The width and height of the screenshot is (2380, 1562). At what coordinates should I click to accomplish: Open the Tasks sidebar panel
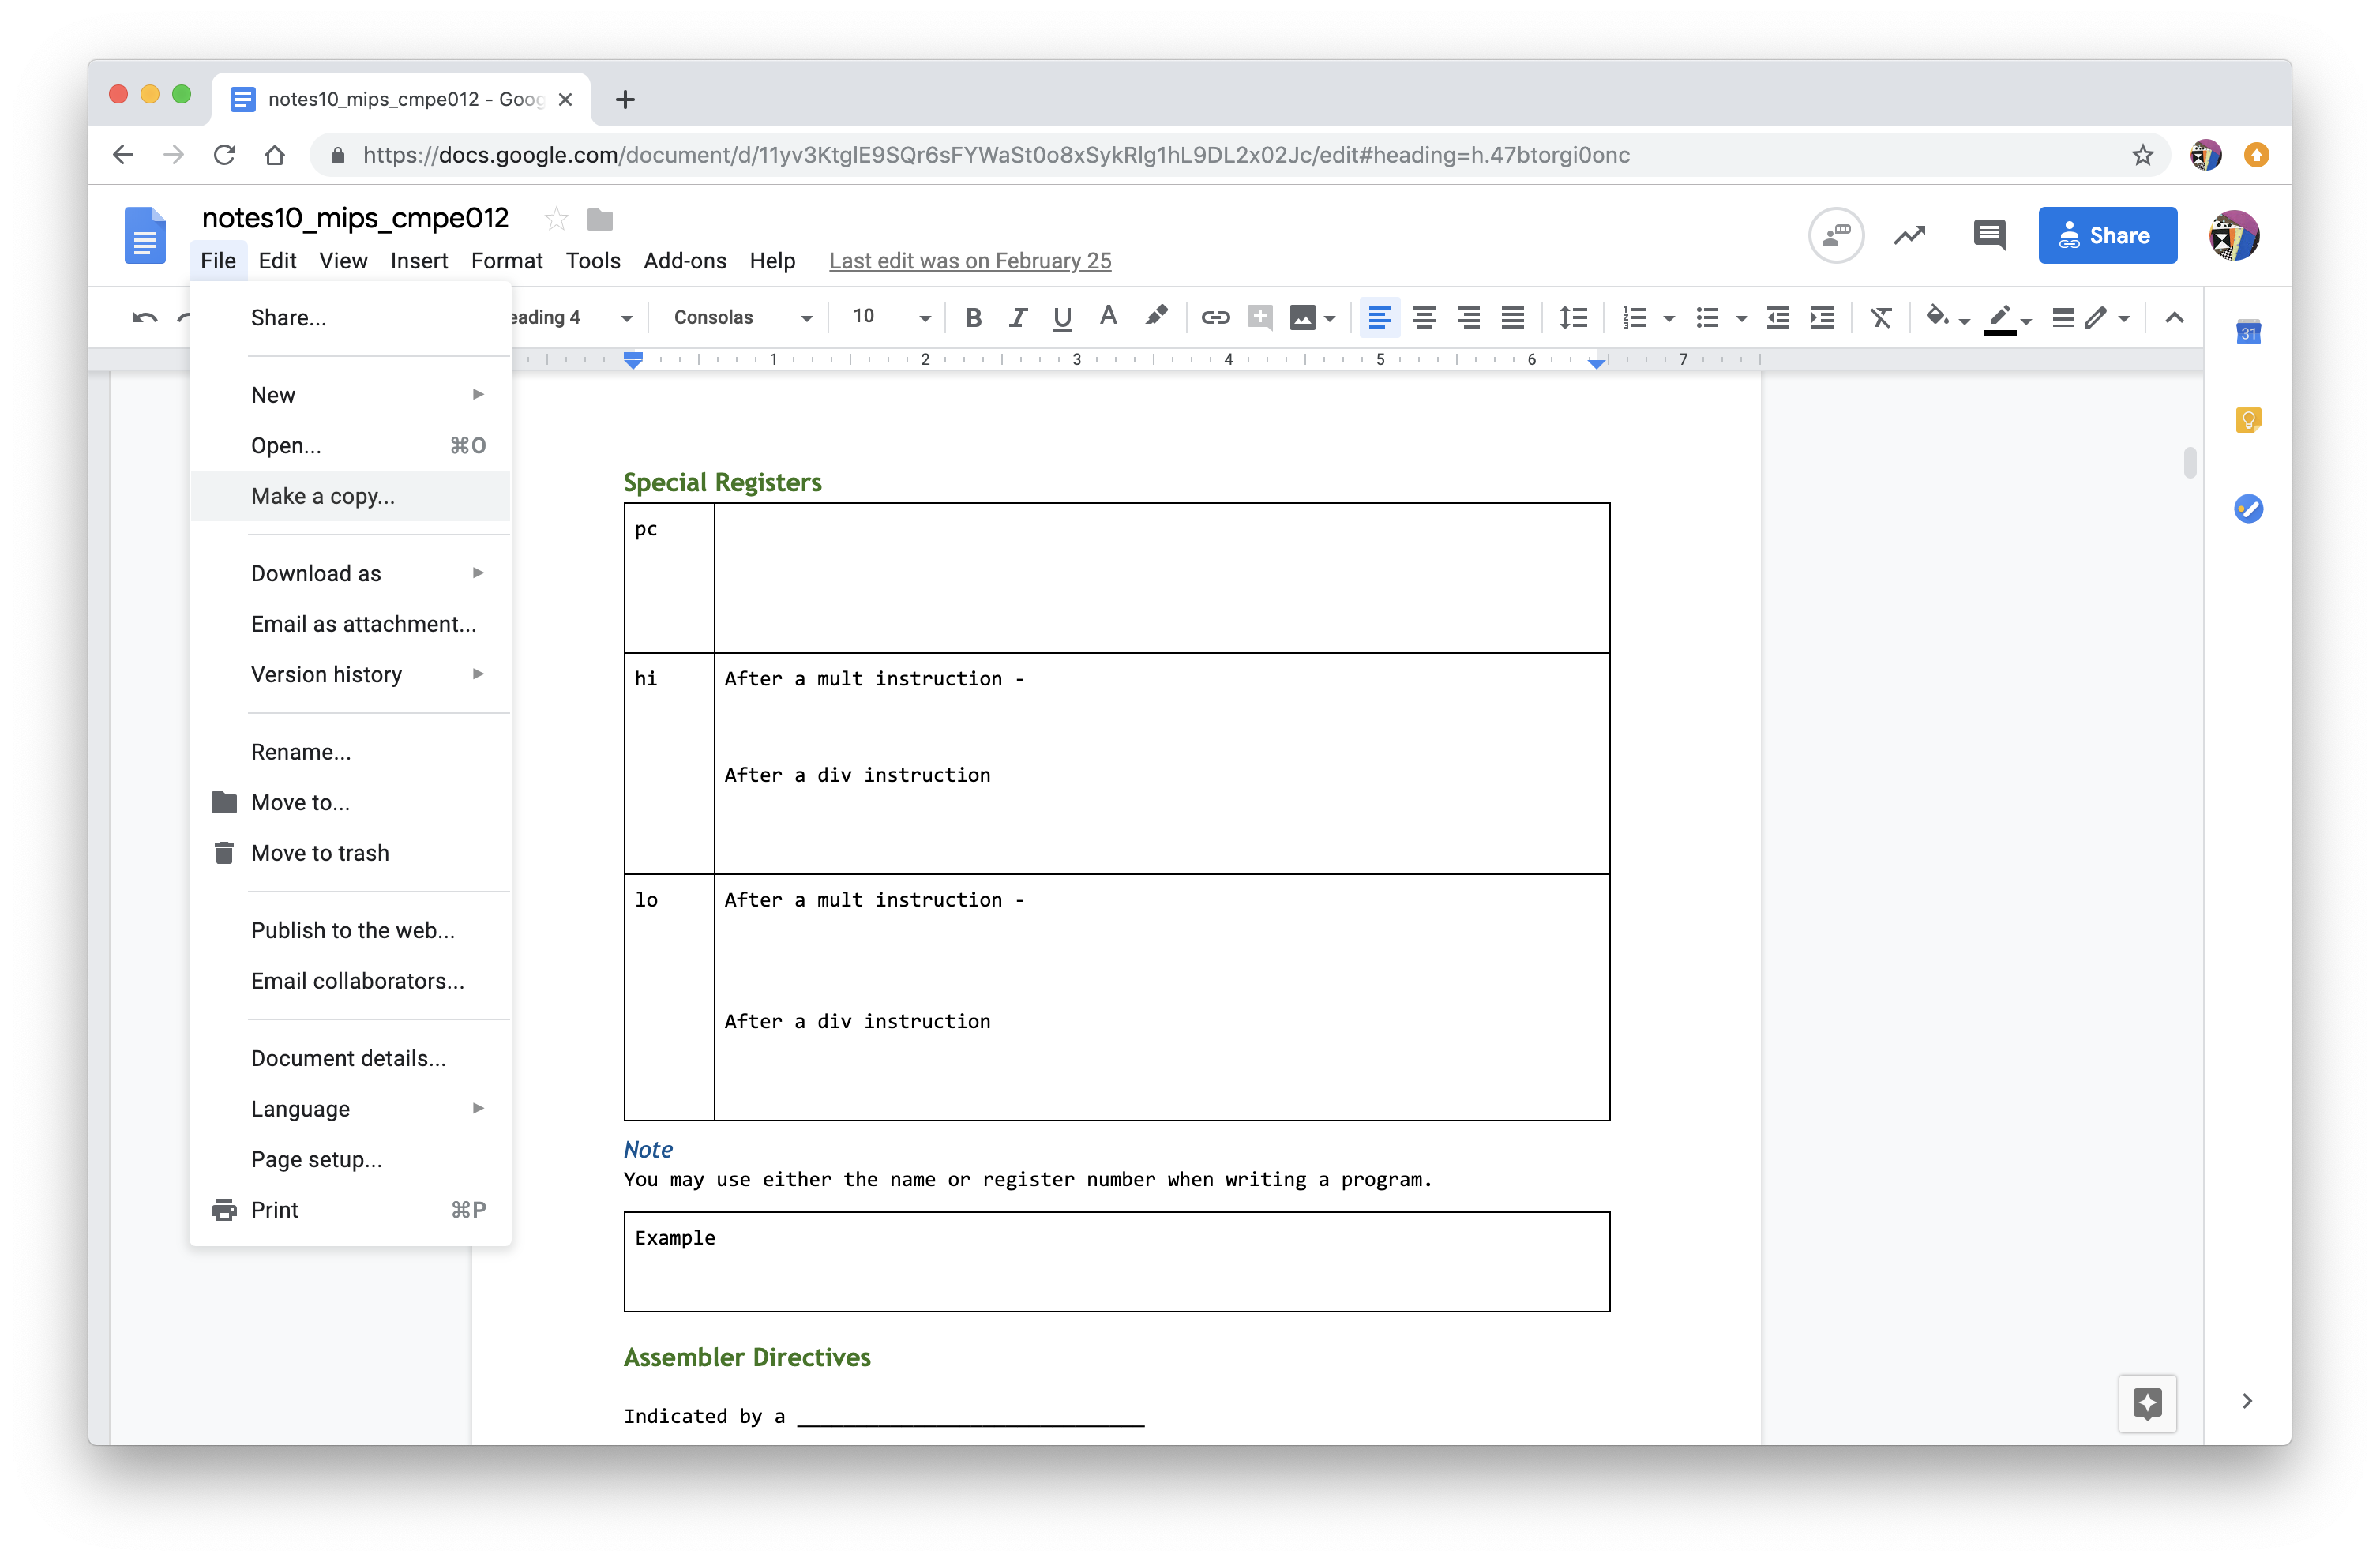click(x=2249, y=509)
